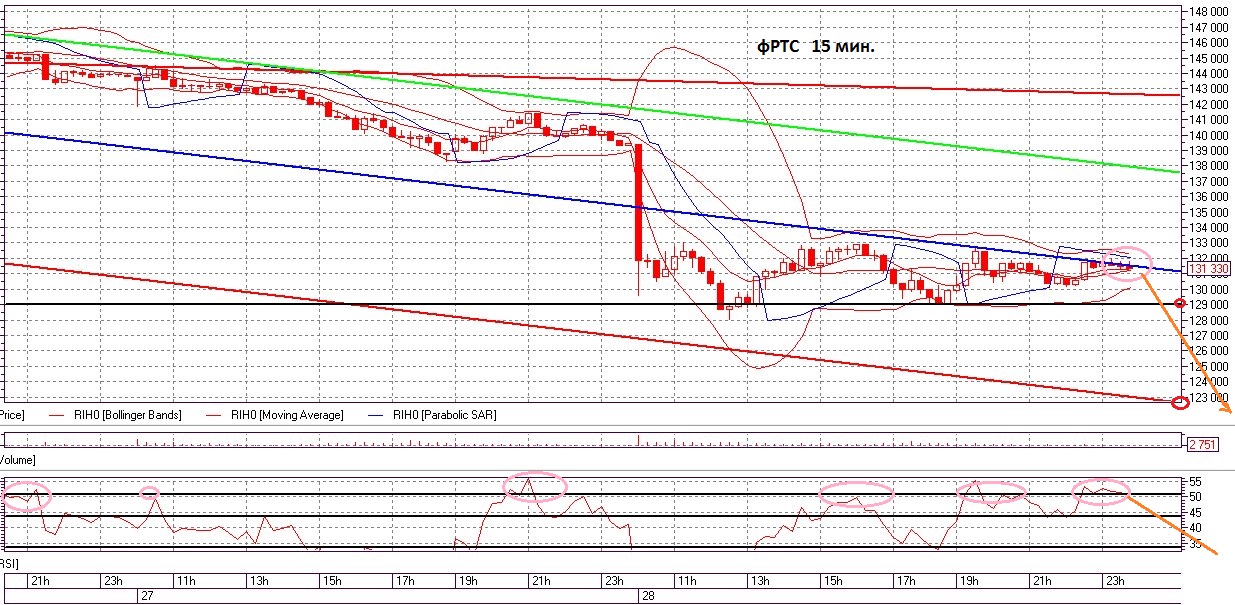The height and width of the screenshot is (605, 1235).
Task: Click the 142 000 price axis label
Action: pos(1210,105)
